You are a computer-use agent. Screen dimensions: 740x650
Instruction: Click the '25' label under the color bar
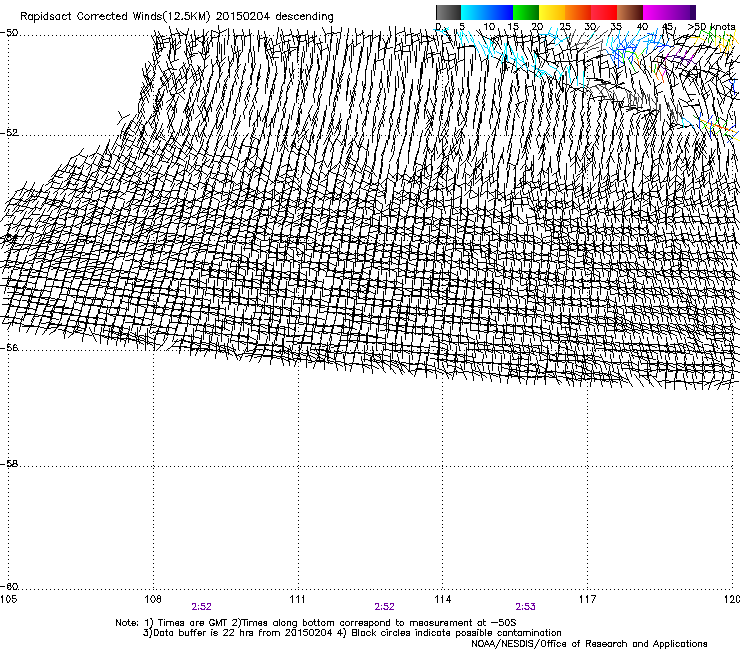pos(565,26)
